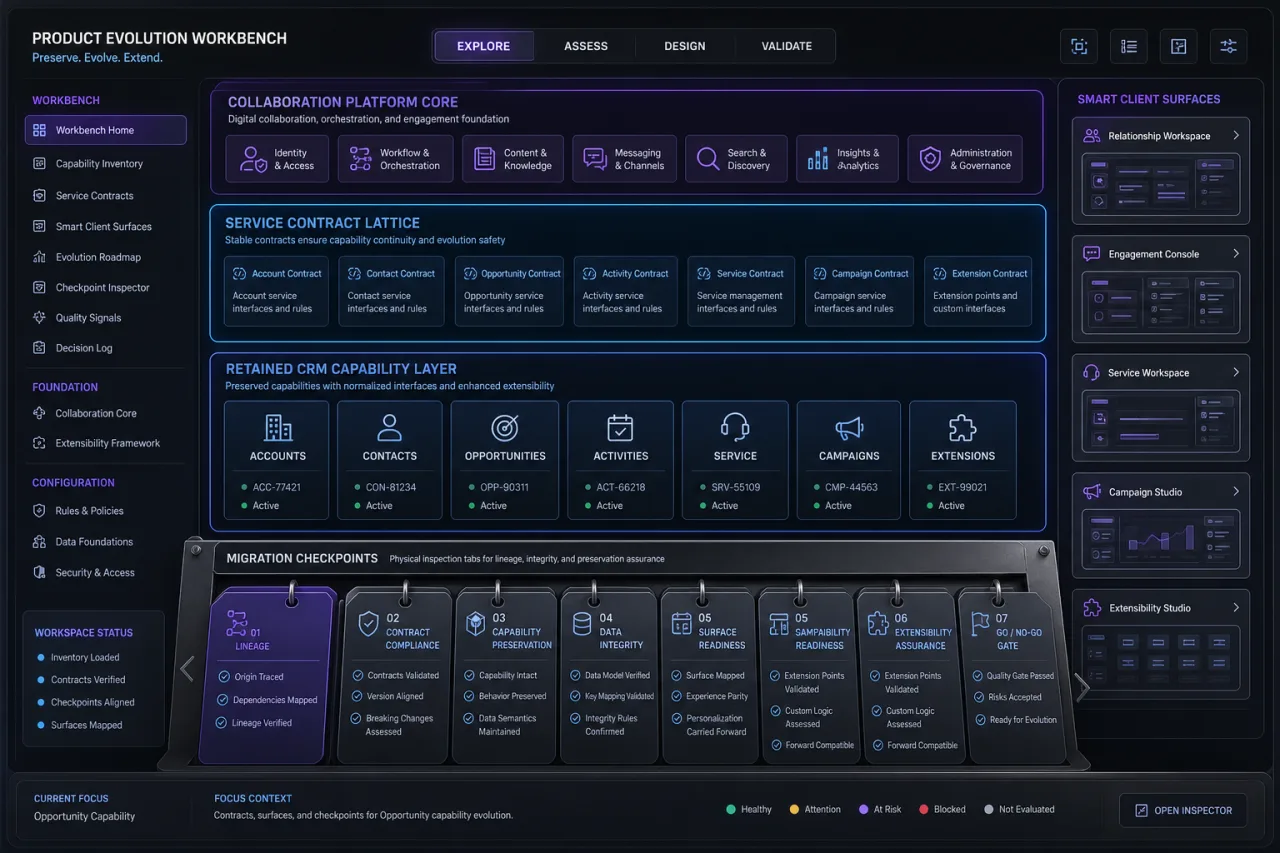Select the 01 Lineage checkpoint tab
Viewport: 1280px width, 853px height.
(266, 675)
